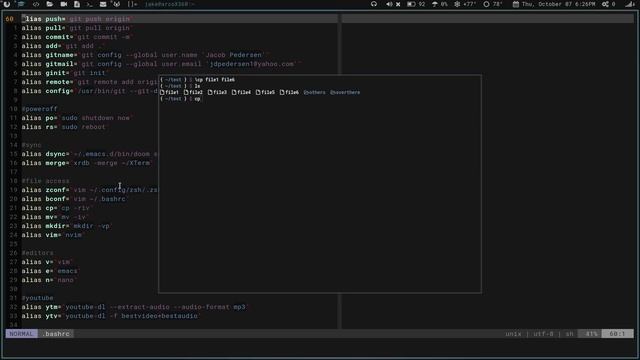
Task: Click the weather circle icon showing 78°
Action: (x=486, y=4)
